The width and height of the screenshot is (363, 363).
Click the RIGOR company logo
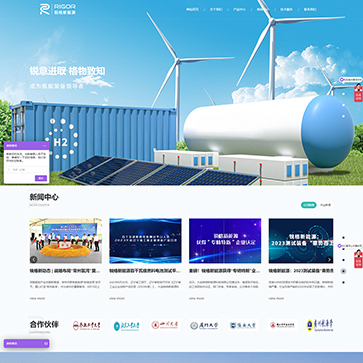point(58,9)
